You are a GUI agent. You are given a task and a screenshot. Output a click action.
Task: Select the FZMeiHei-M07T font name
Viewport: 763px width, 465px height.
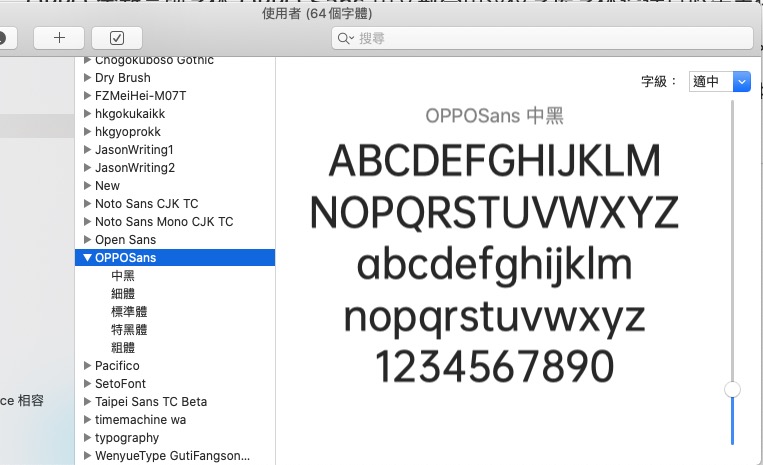click(141, 96)
